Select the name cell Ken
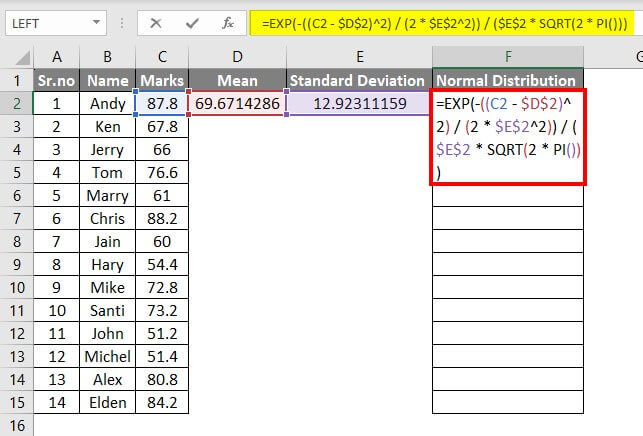This screenshot has width=643, height=436. click(107, 126)
